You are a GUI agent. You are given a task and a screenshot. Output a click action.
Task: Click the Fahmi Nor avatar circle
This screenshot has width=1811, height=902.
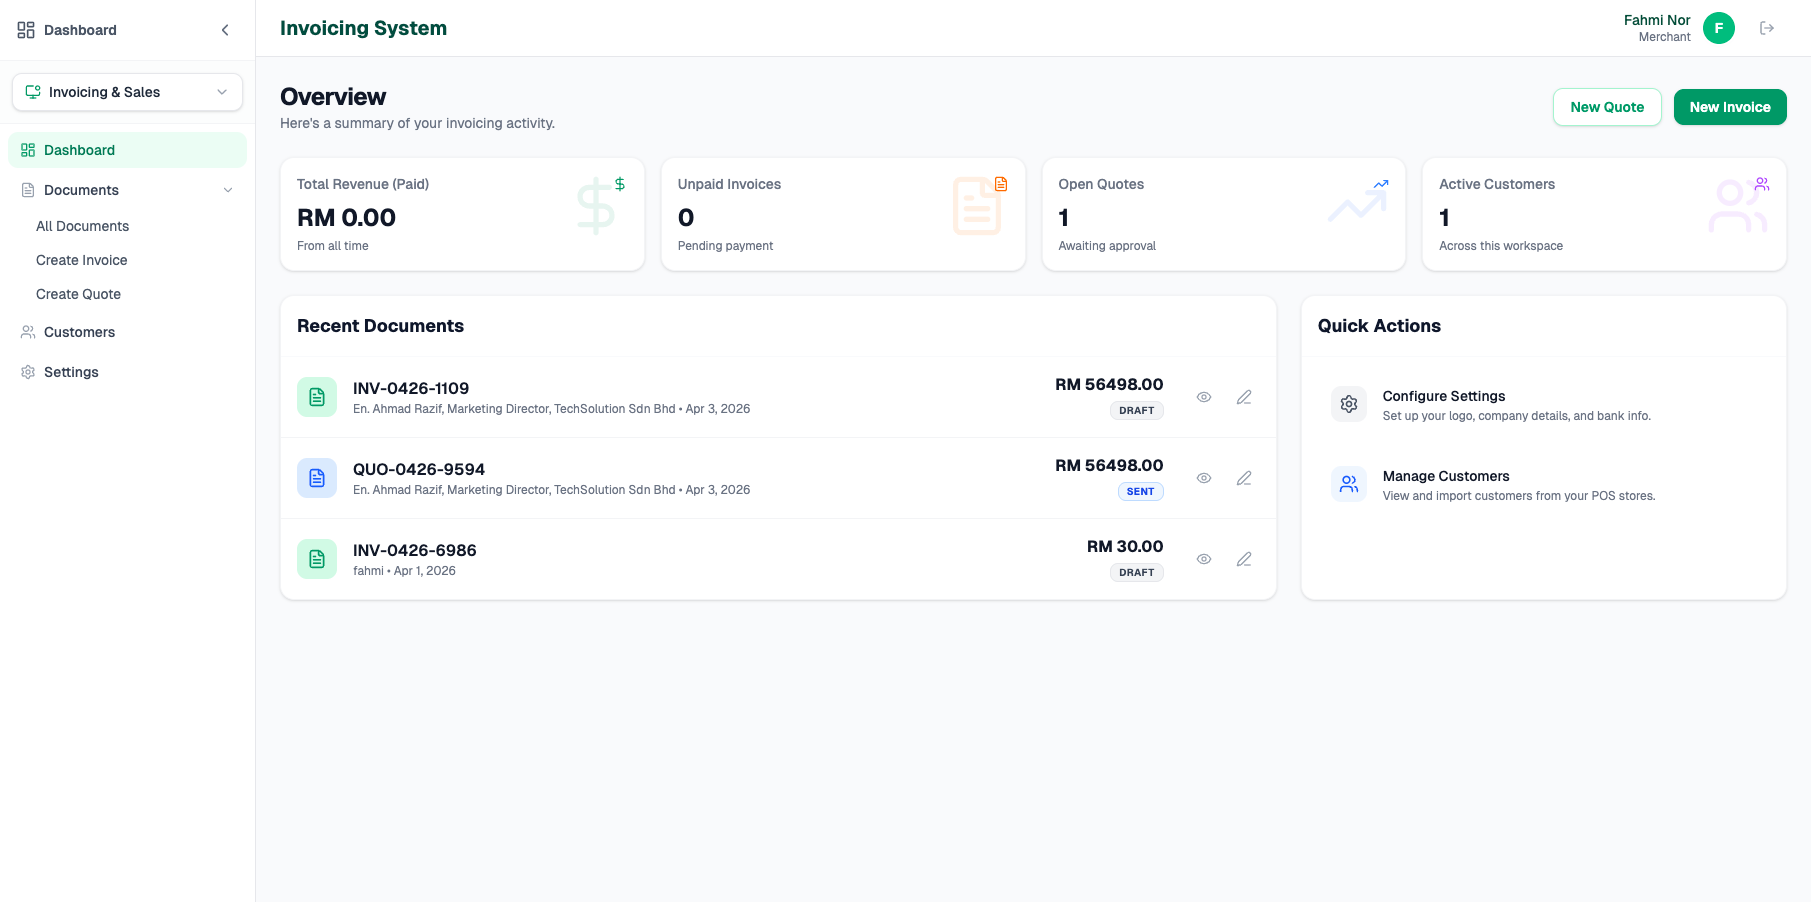1719,27
